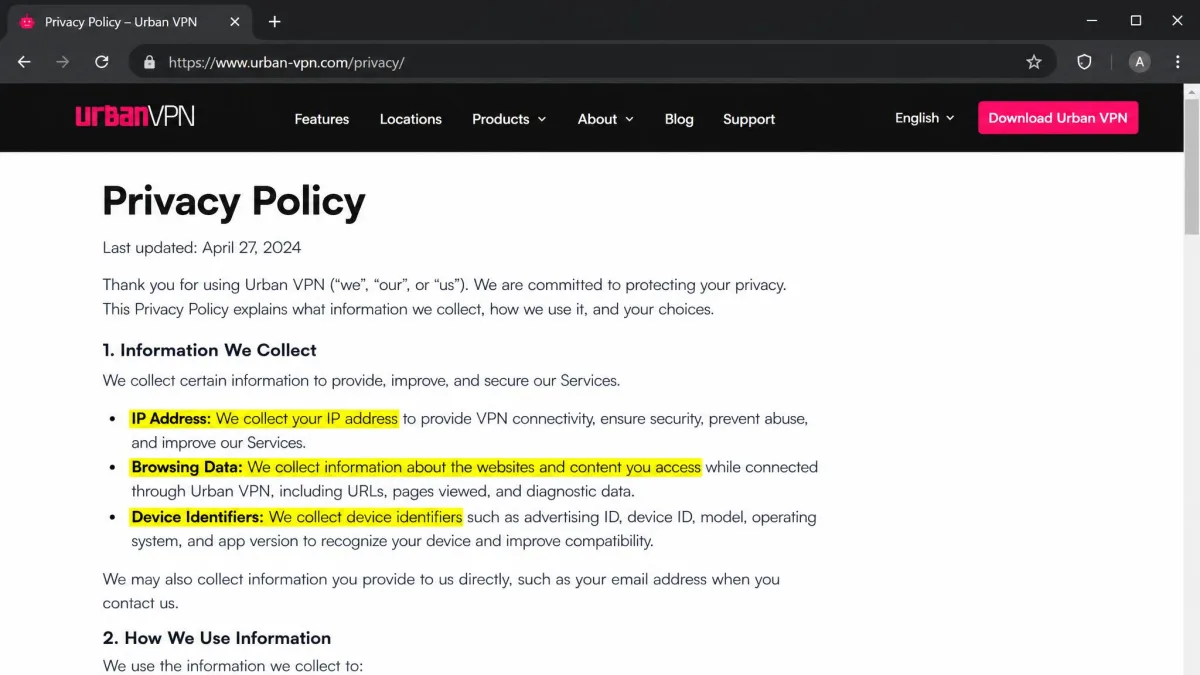
Task: Click the Privacy Policy heading
Action: click(234, 201)
